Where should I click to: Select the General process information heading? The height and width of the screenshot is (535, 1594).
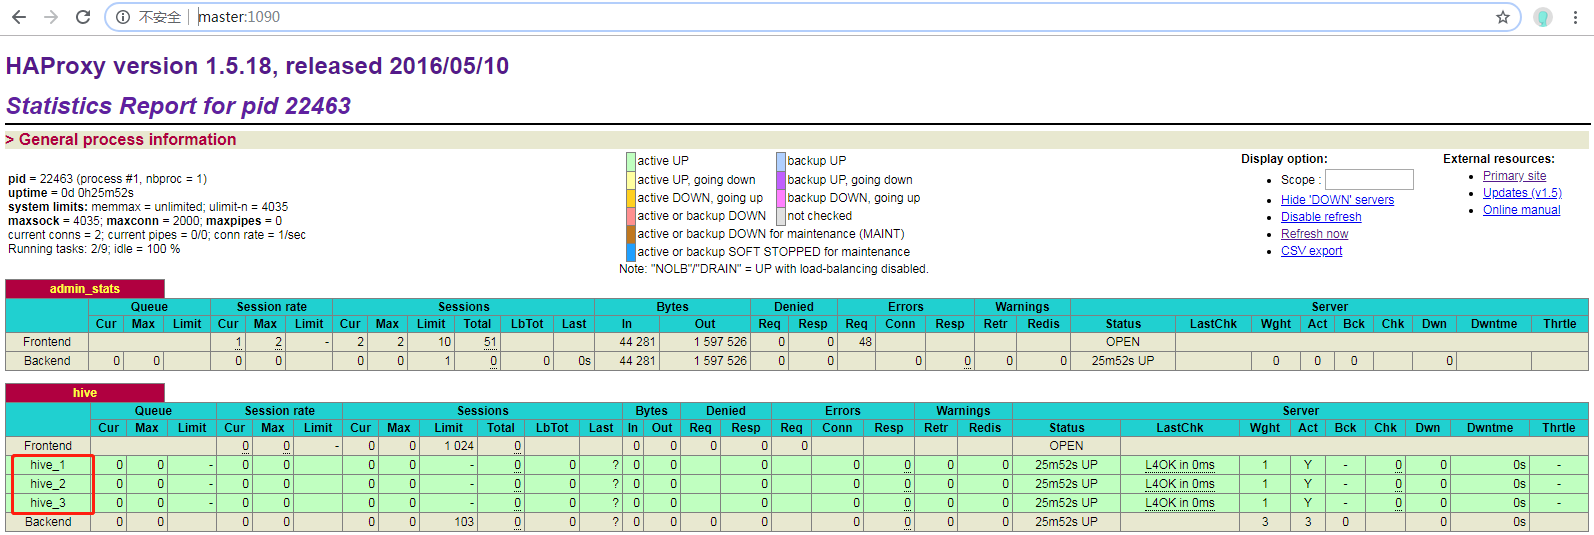coord(127,140)
